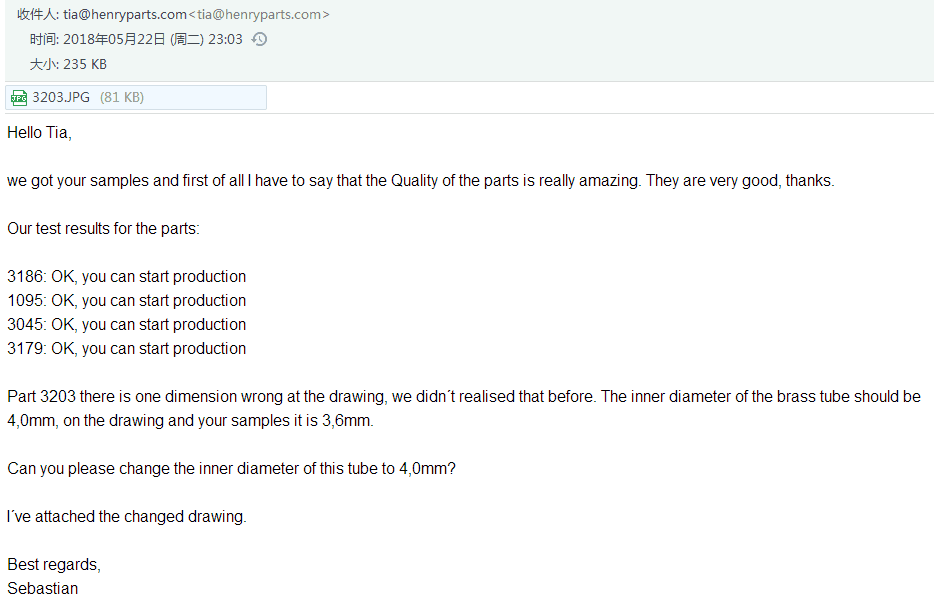
Task: Click the signature name Sebastian
Action: point(42,588)
